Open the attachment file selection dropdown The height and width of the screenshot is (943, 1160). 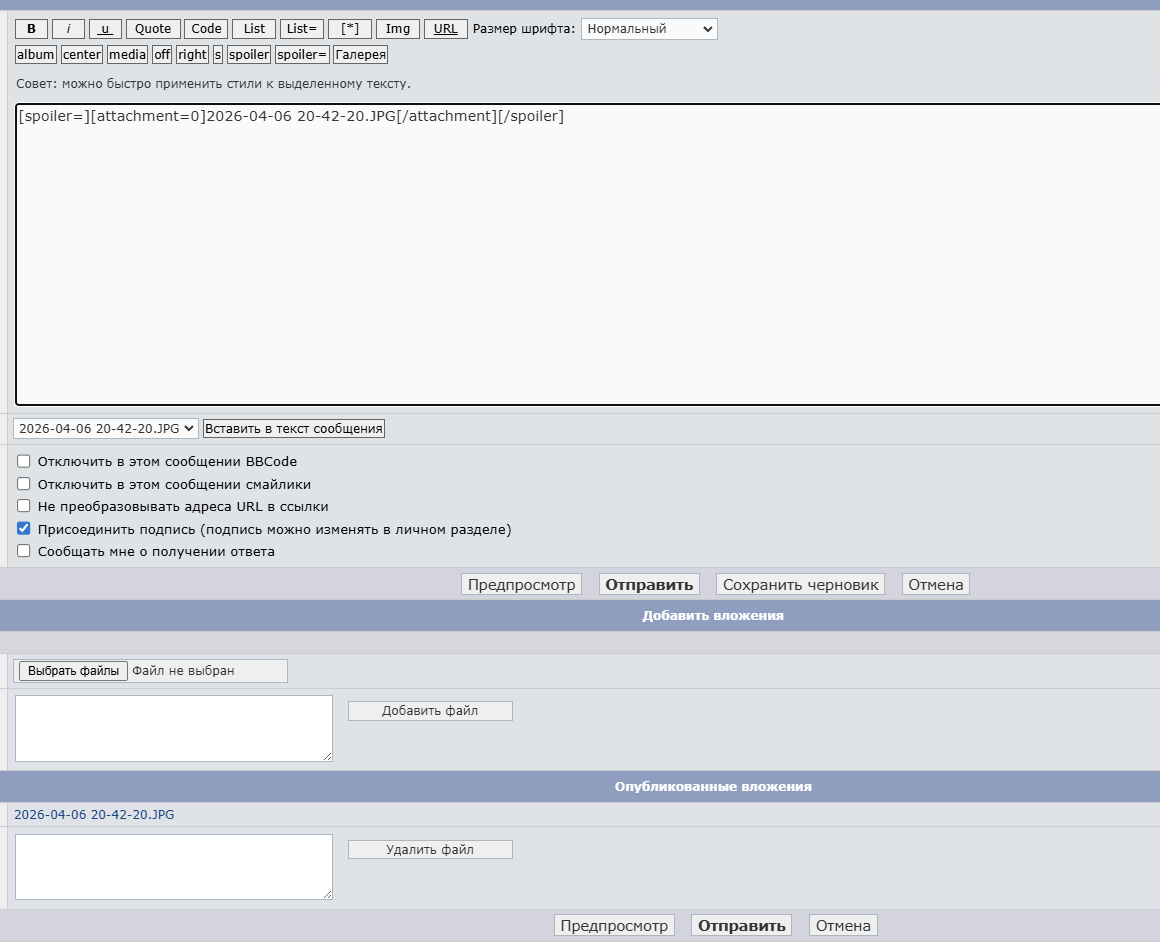coord(106,428)
